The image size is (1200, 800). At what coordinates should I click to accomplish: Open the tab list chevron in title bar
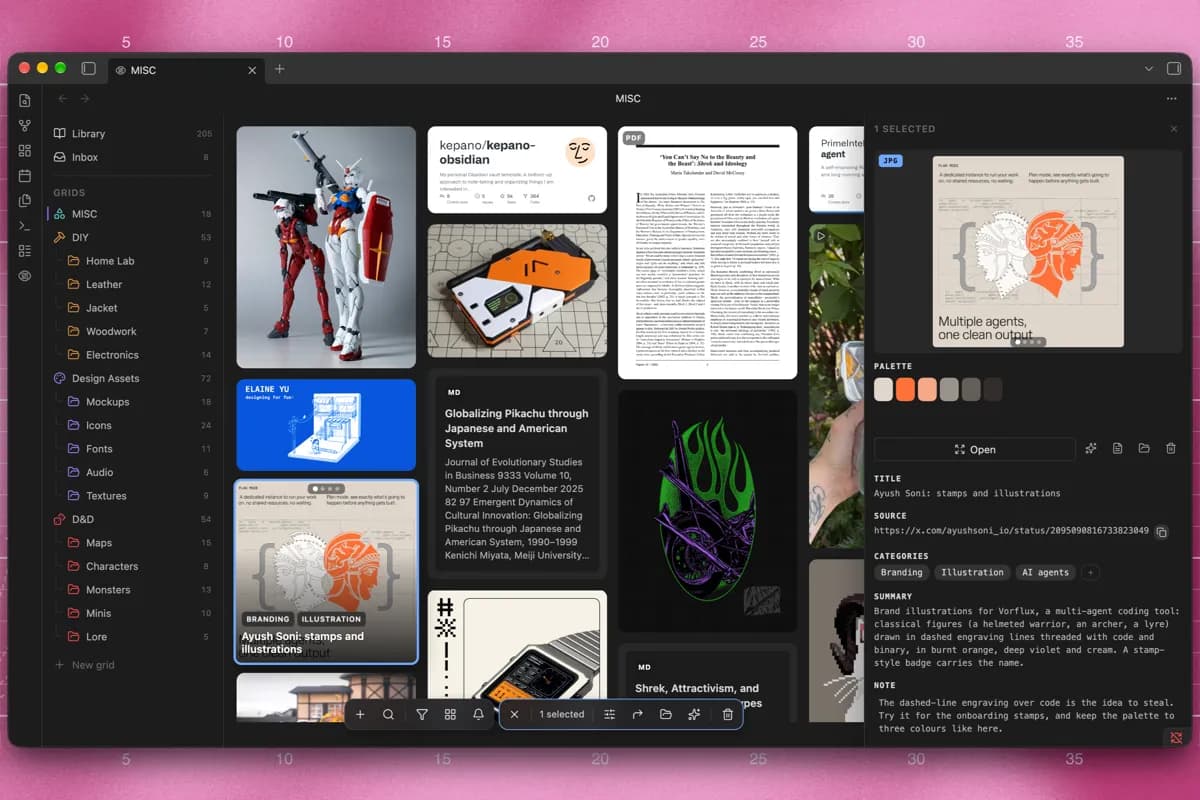point(1148,69)
